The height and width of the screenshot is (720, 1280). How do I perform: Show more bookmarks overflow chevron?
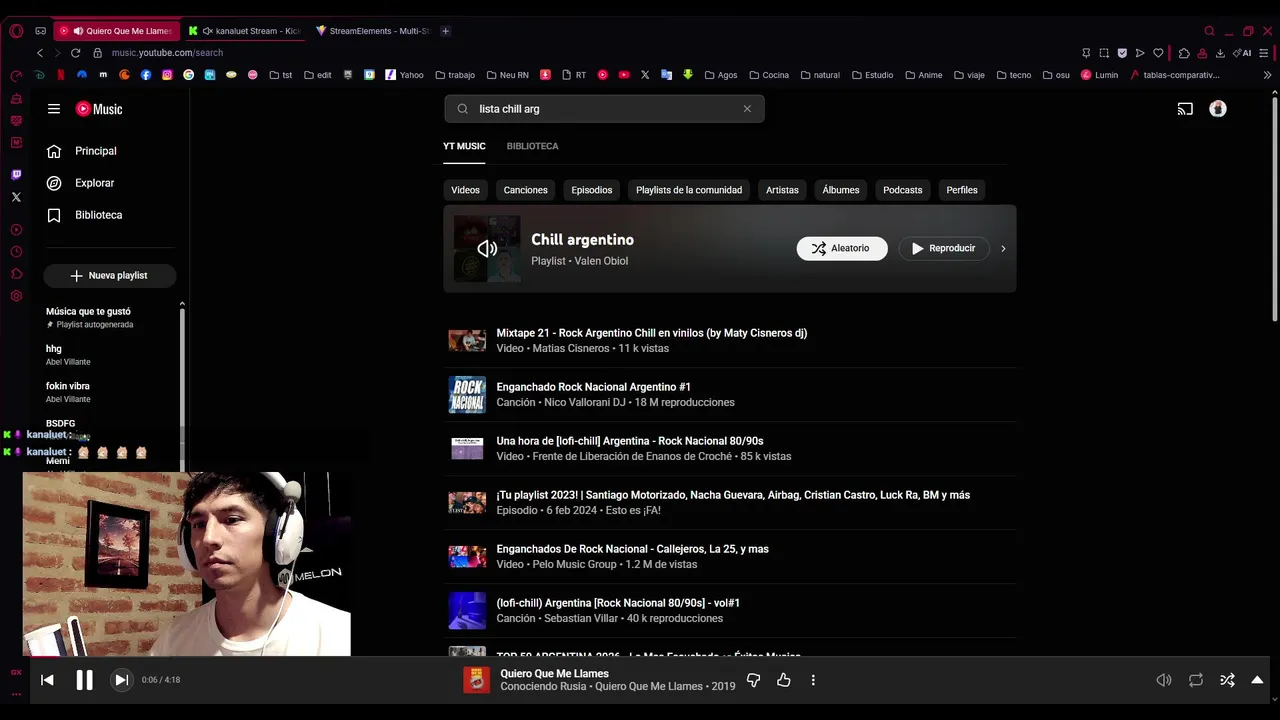[x=1267, y=75]
